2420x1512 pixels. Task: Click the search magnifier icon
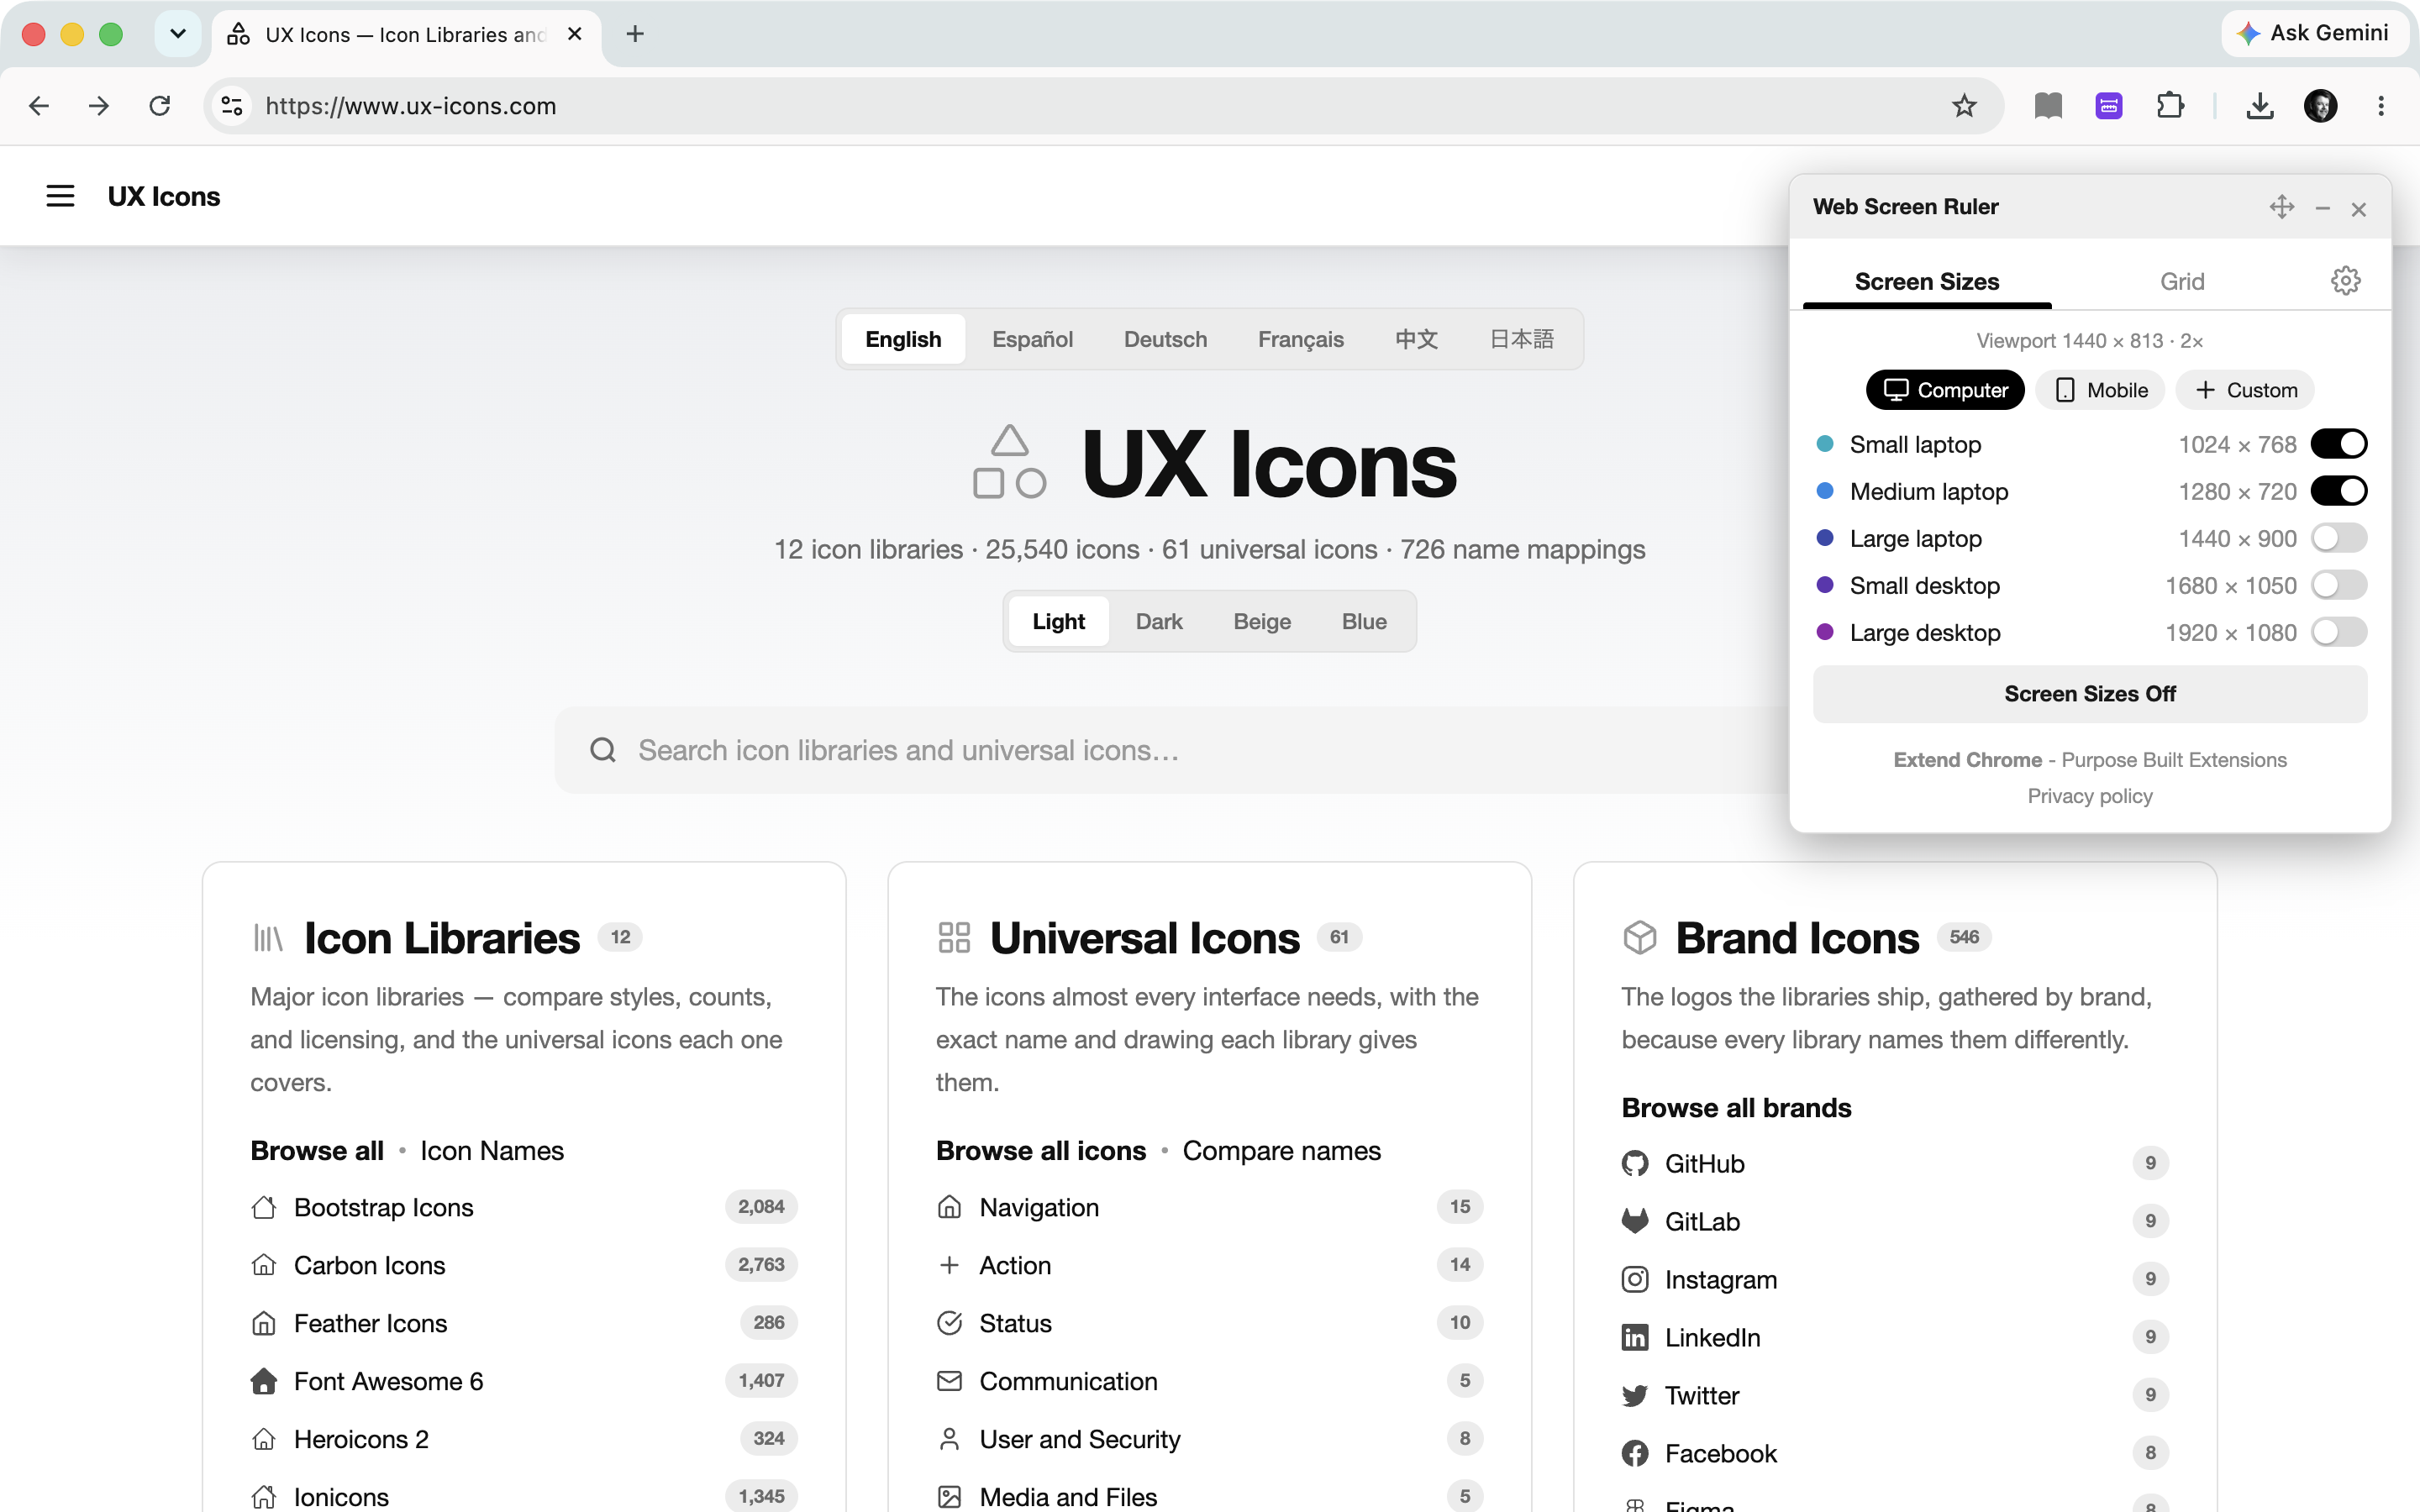click(603, 750)
